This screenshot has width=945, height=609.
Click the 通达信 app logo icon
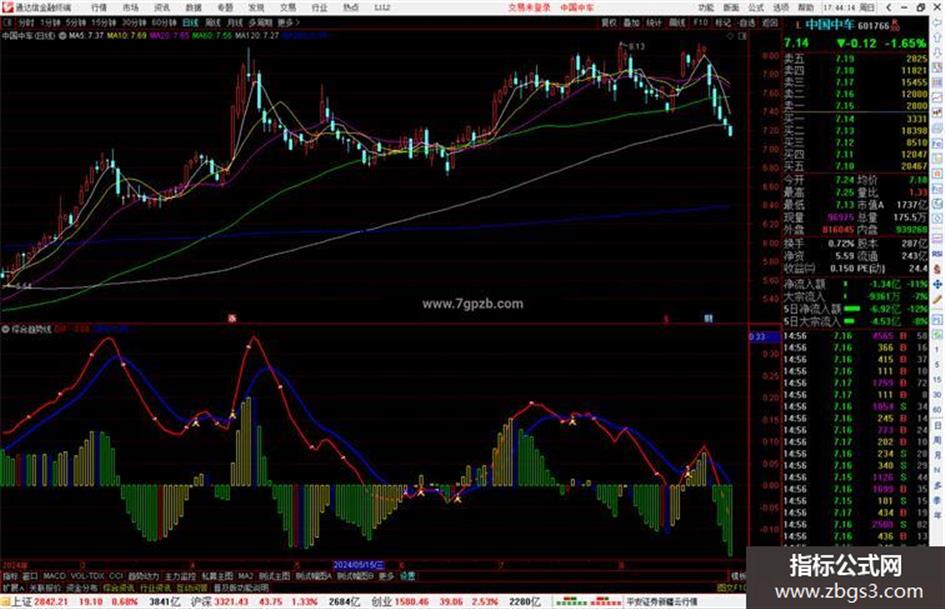tap(7, 7)
